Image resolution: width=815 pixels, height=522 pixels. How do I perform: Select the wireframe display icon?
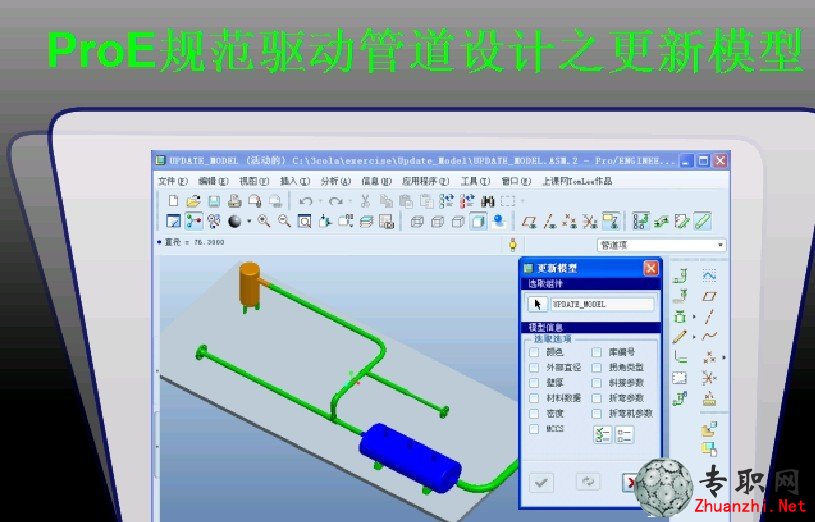point(417,222)
